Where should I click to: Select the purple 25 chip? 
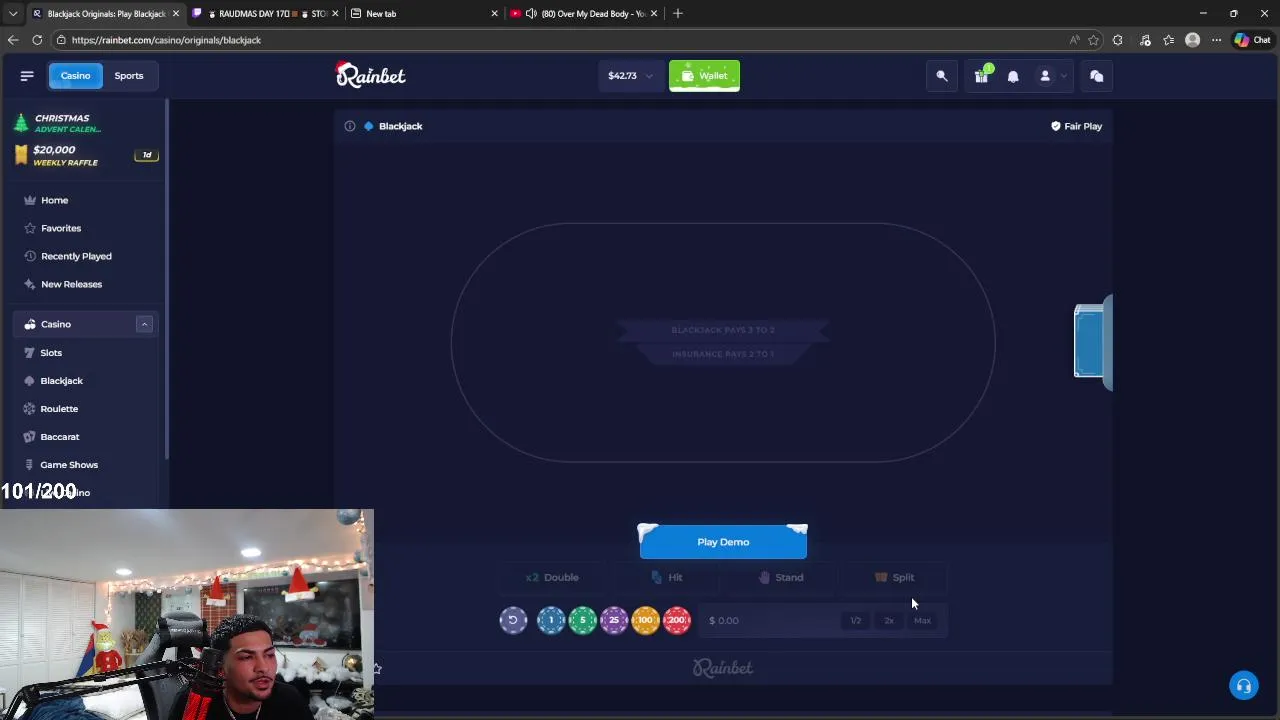614,620
